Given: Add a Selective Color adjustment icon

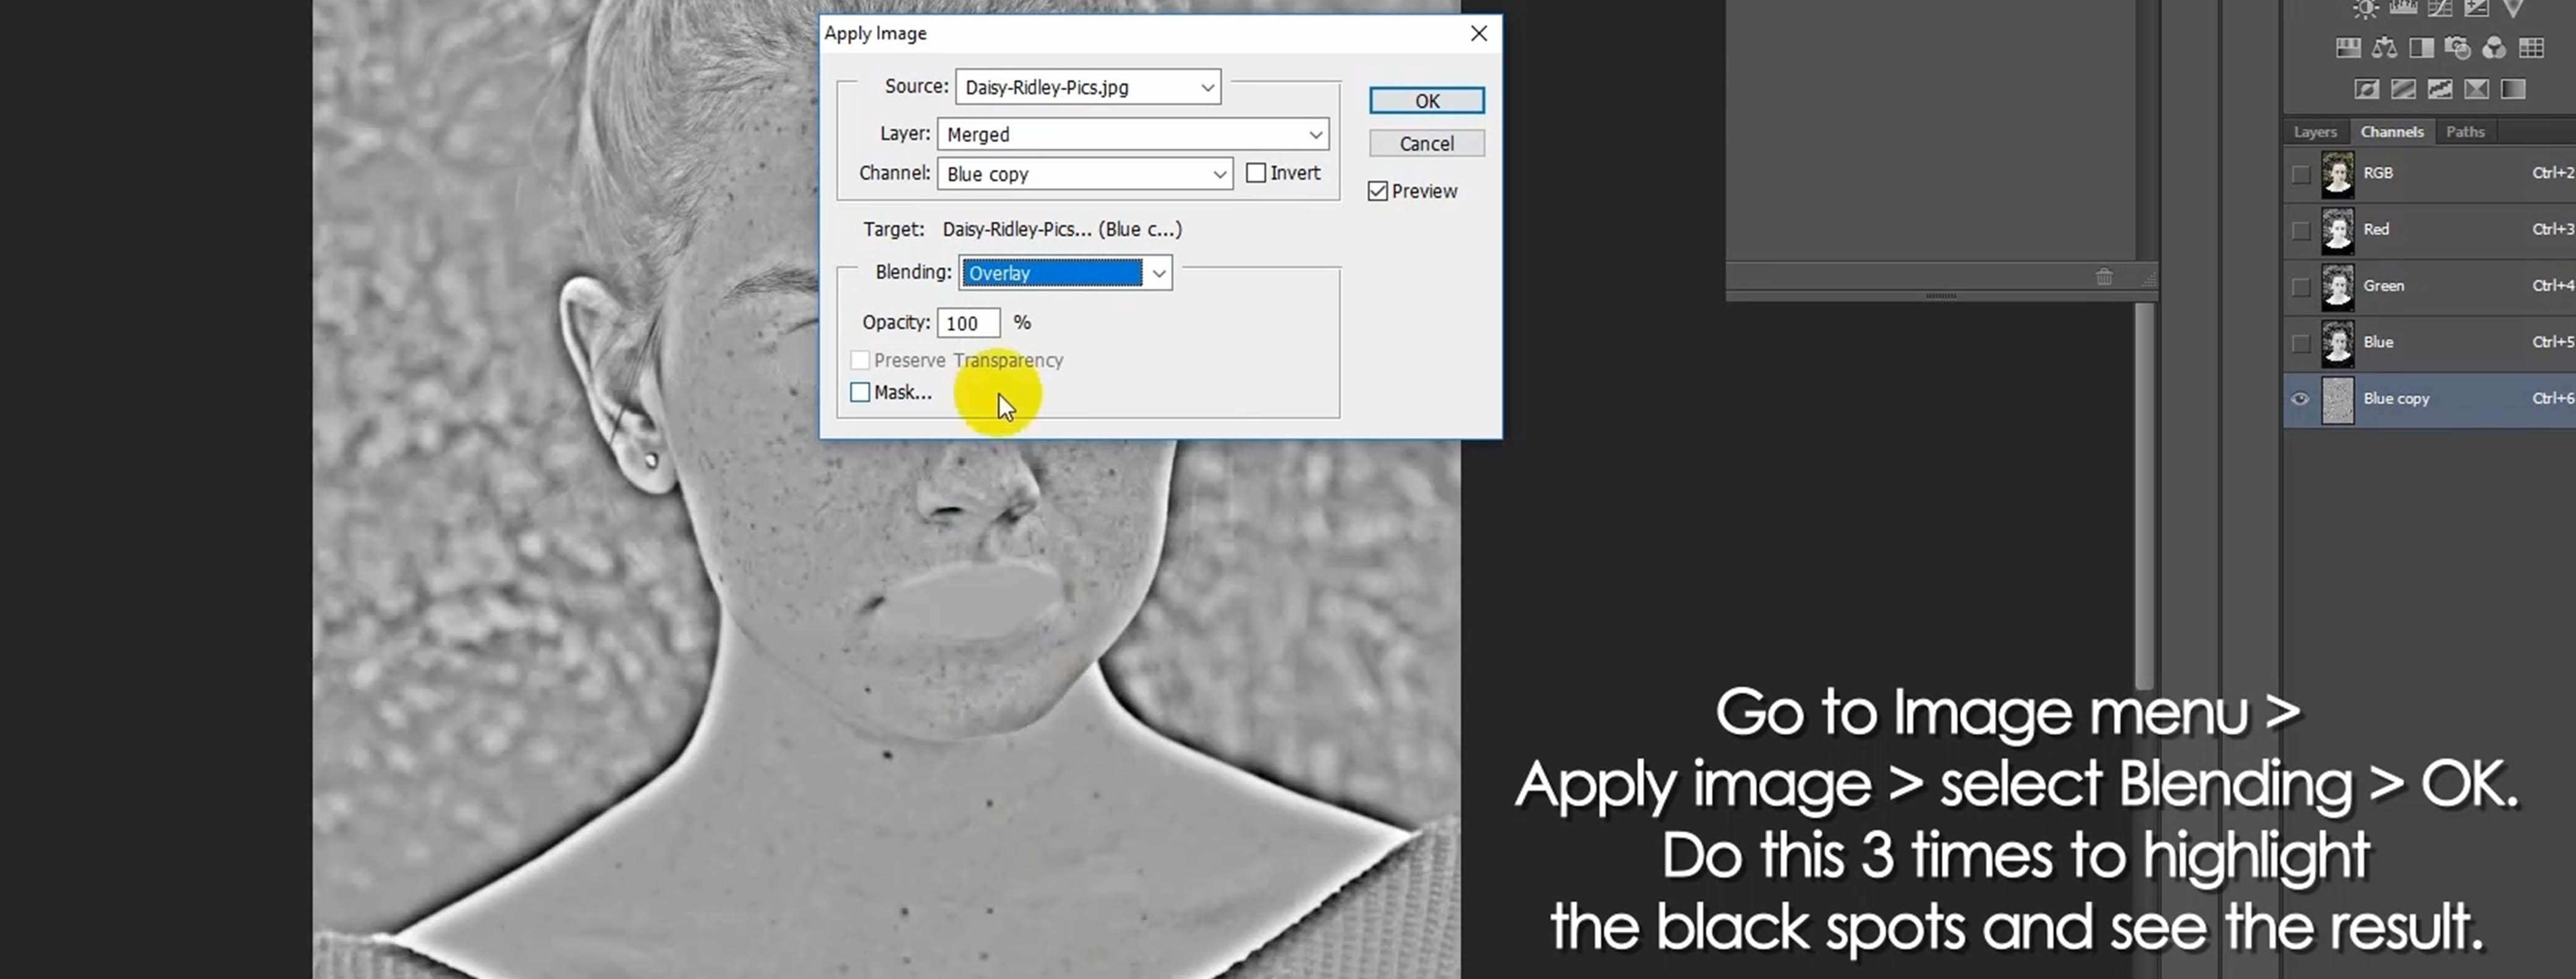Looking at the screenshot, I should point(2476,89).
